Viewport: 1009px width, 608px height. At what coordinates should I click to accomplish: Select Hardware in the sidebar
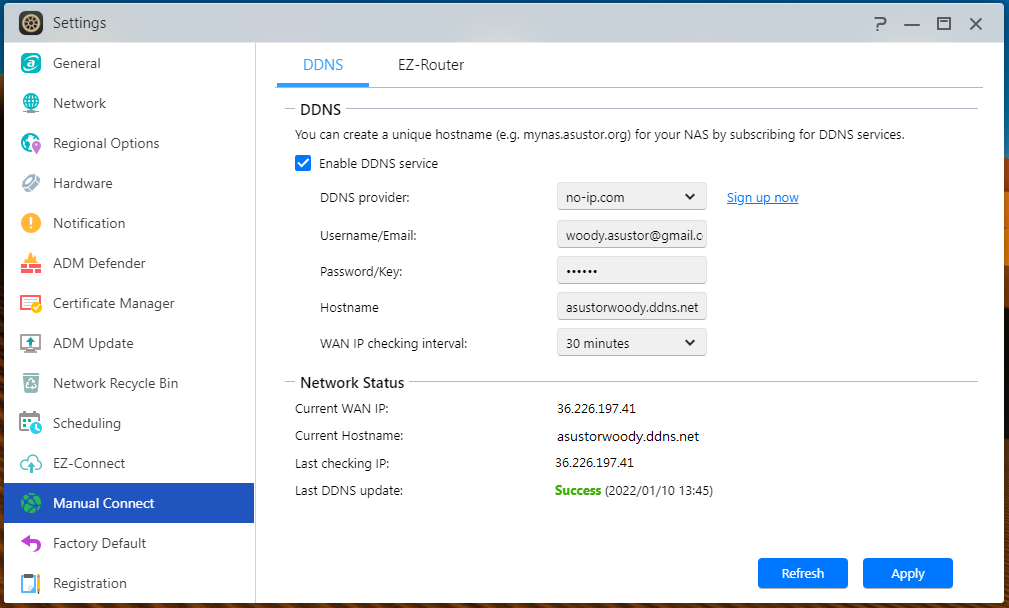pyautogui.click(x=129, y=183)
